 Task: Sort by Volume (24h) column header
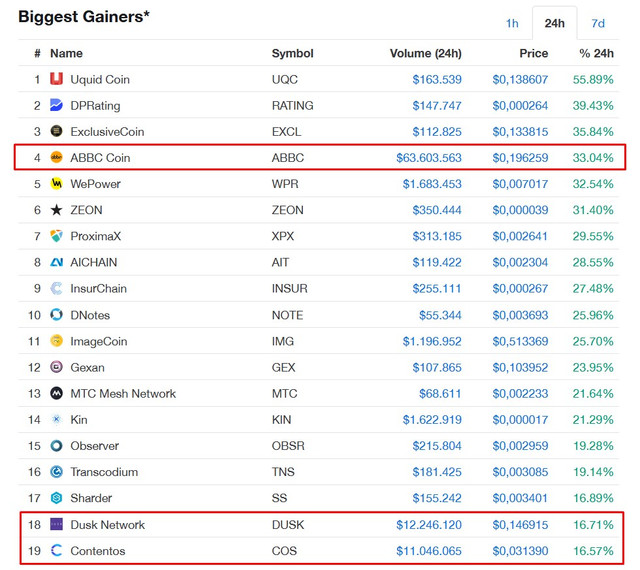425,53
